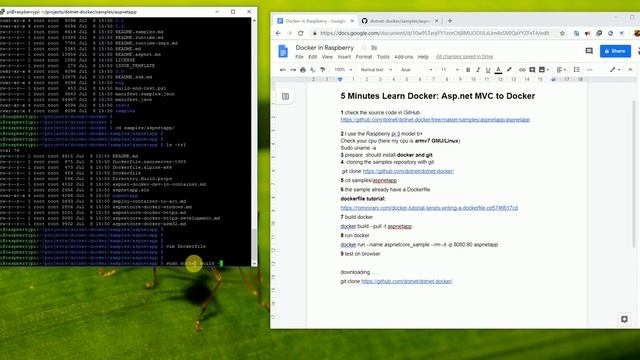Screen dimensions: 640x360
Task: Open the font size 11 dropdown
Action: (x=450, y=70)
